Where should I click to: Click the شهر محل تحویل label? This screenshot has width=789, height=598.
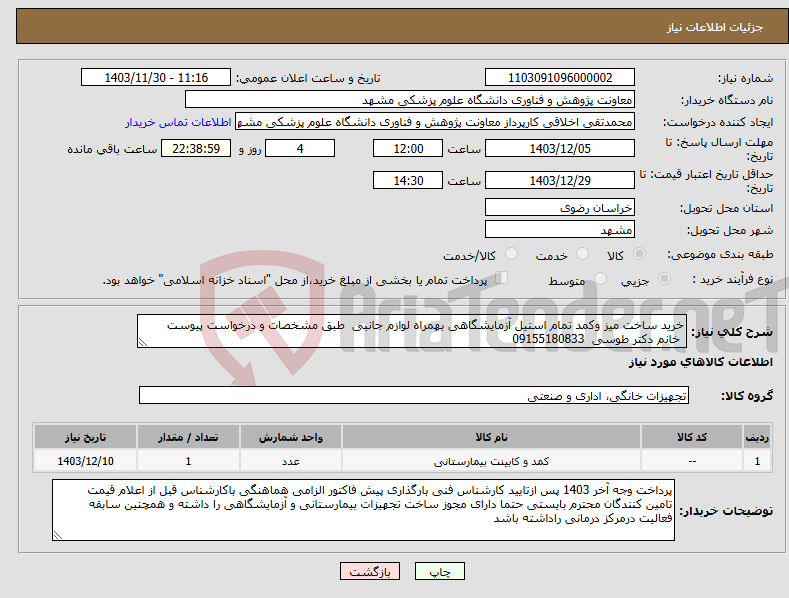pyautogui.click(x=730, y=231)
